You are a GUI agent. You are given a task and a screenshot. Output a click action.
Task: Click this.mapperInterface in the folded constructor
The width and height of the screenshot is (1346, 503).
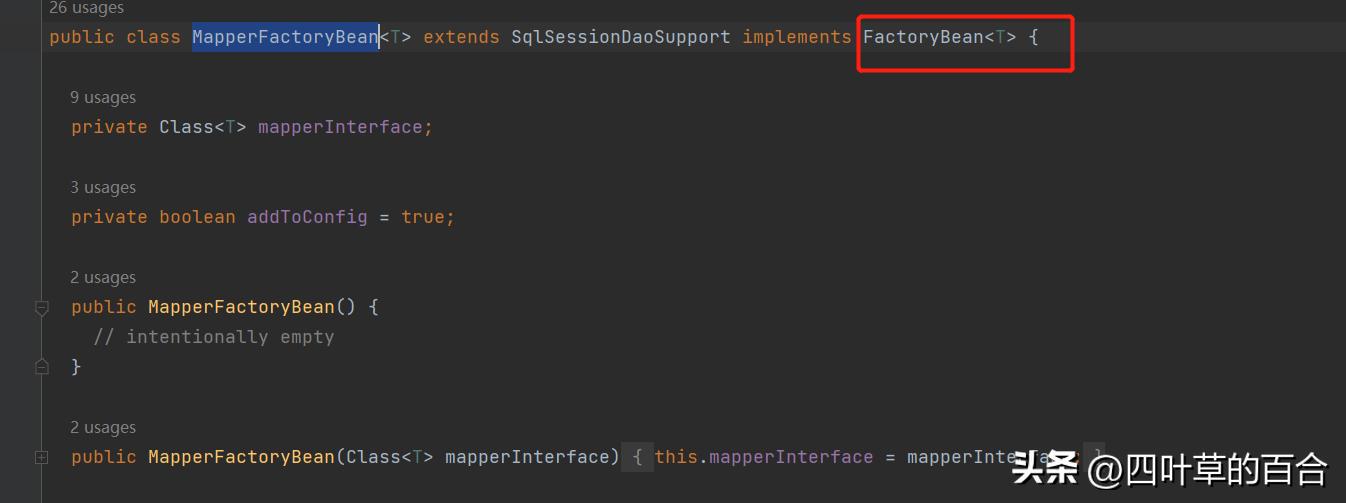coord(764,457)
